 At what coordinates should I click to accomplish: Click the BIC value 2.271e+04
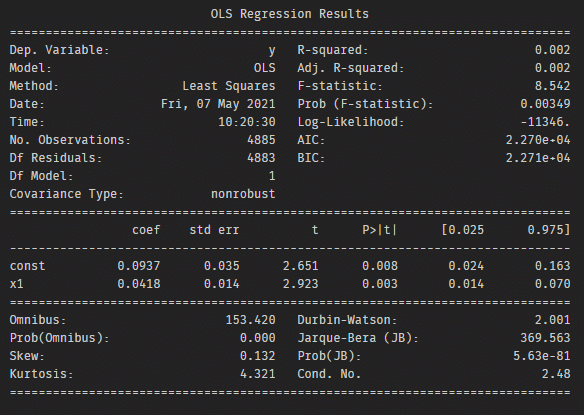coord(538,158)
